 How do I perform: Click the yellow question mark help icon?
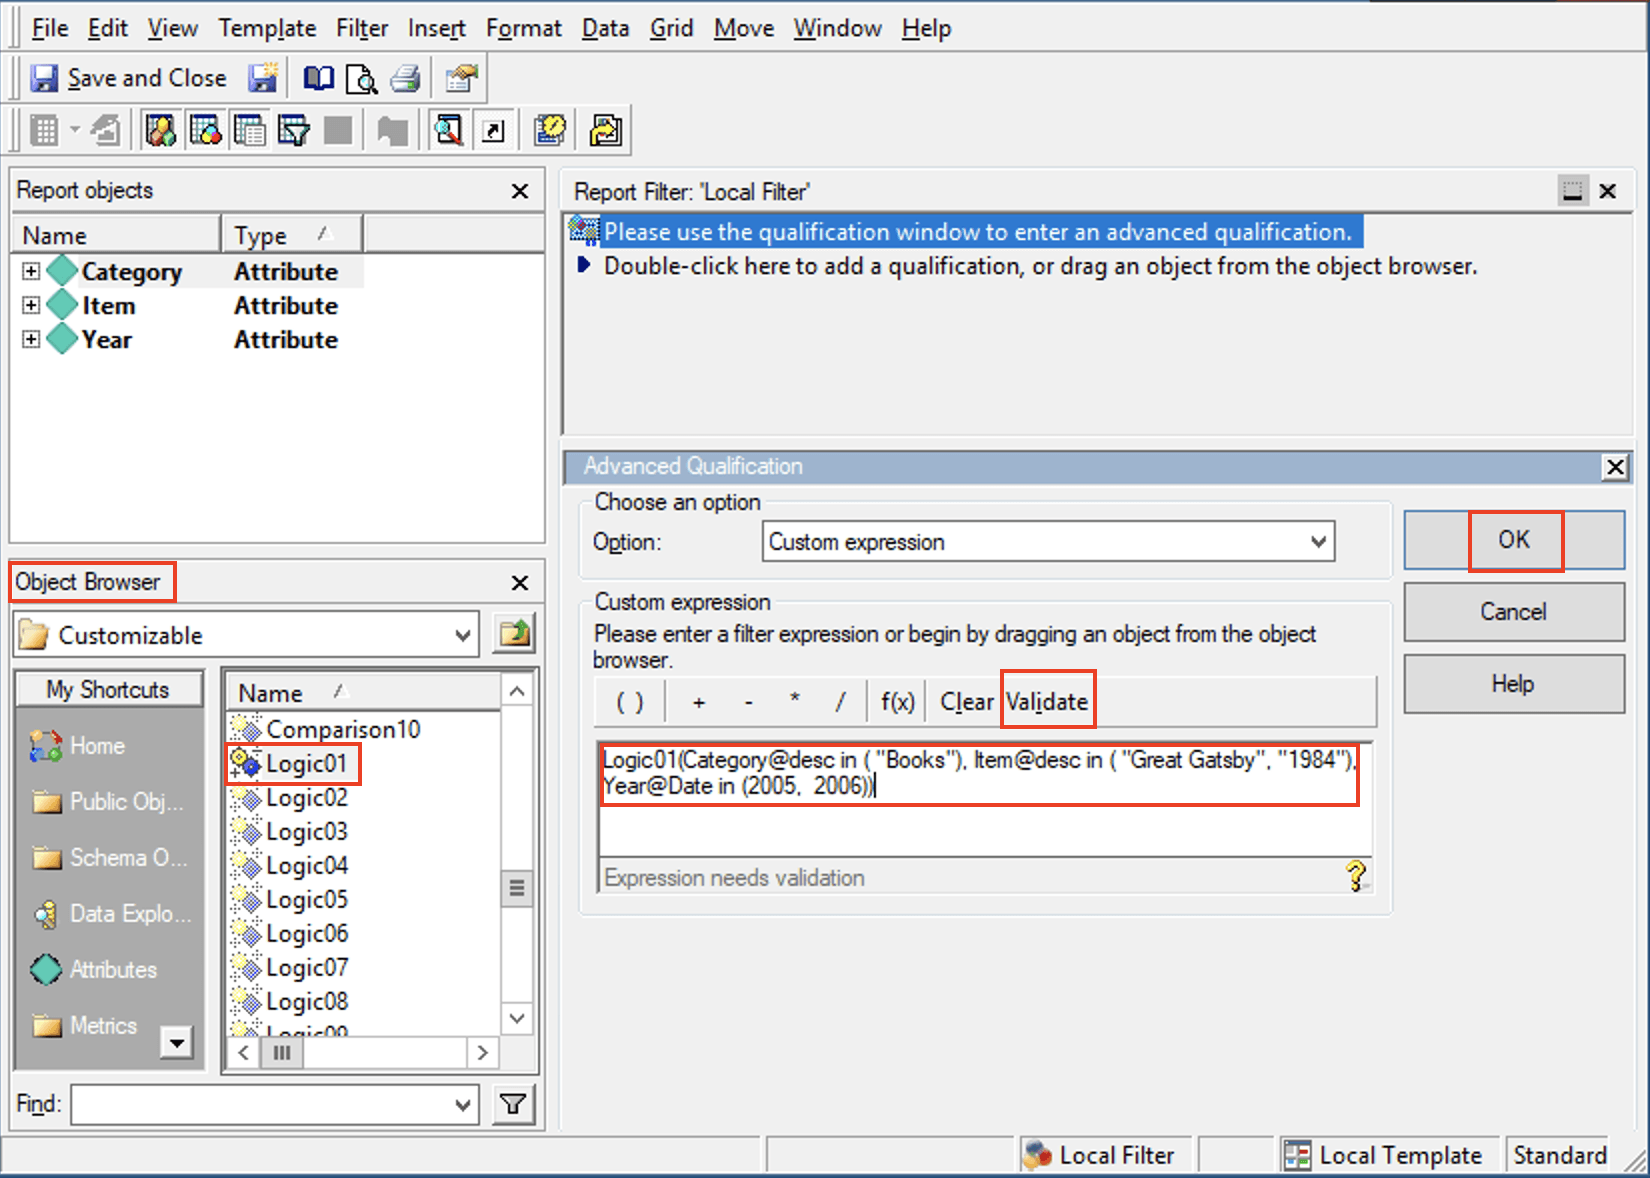[1355, 876]
